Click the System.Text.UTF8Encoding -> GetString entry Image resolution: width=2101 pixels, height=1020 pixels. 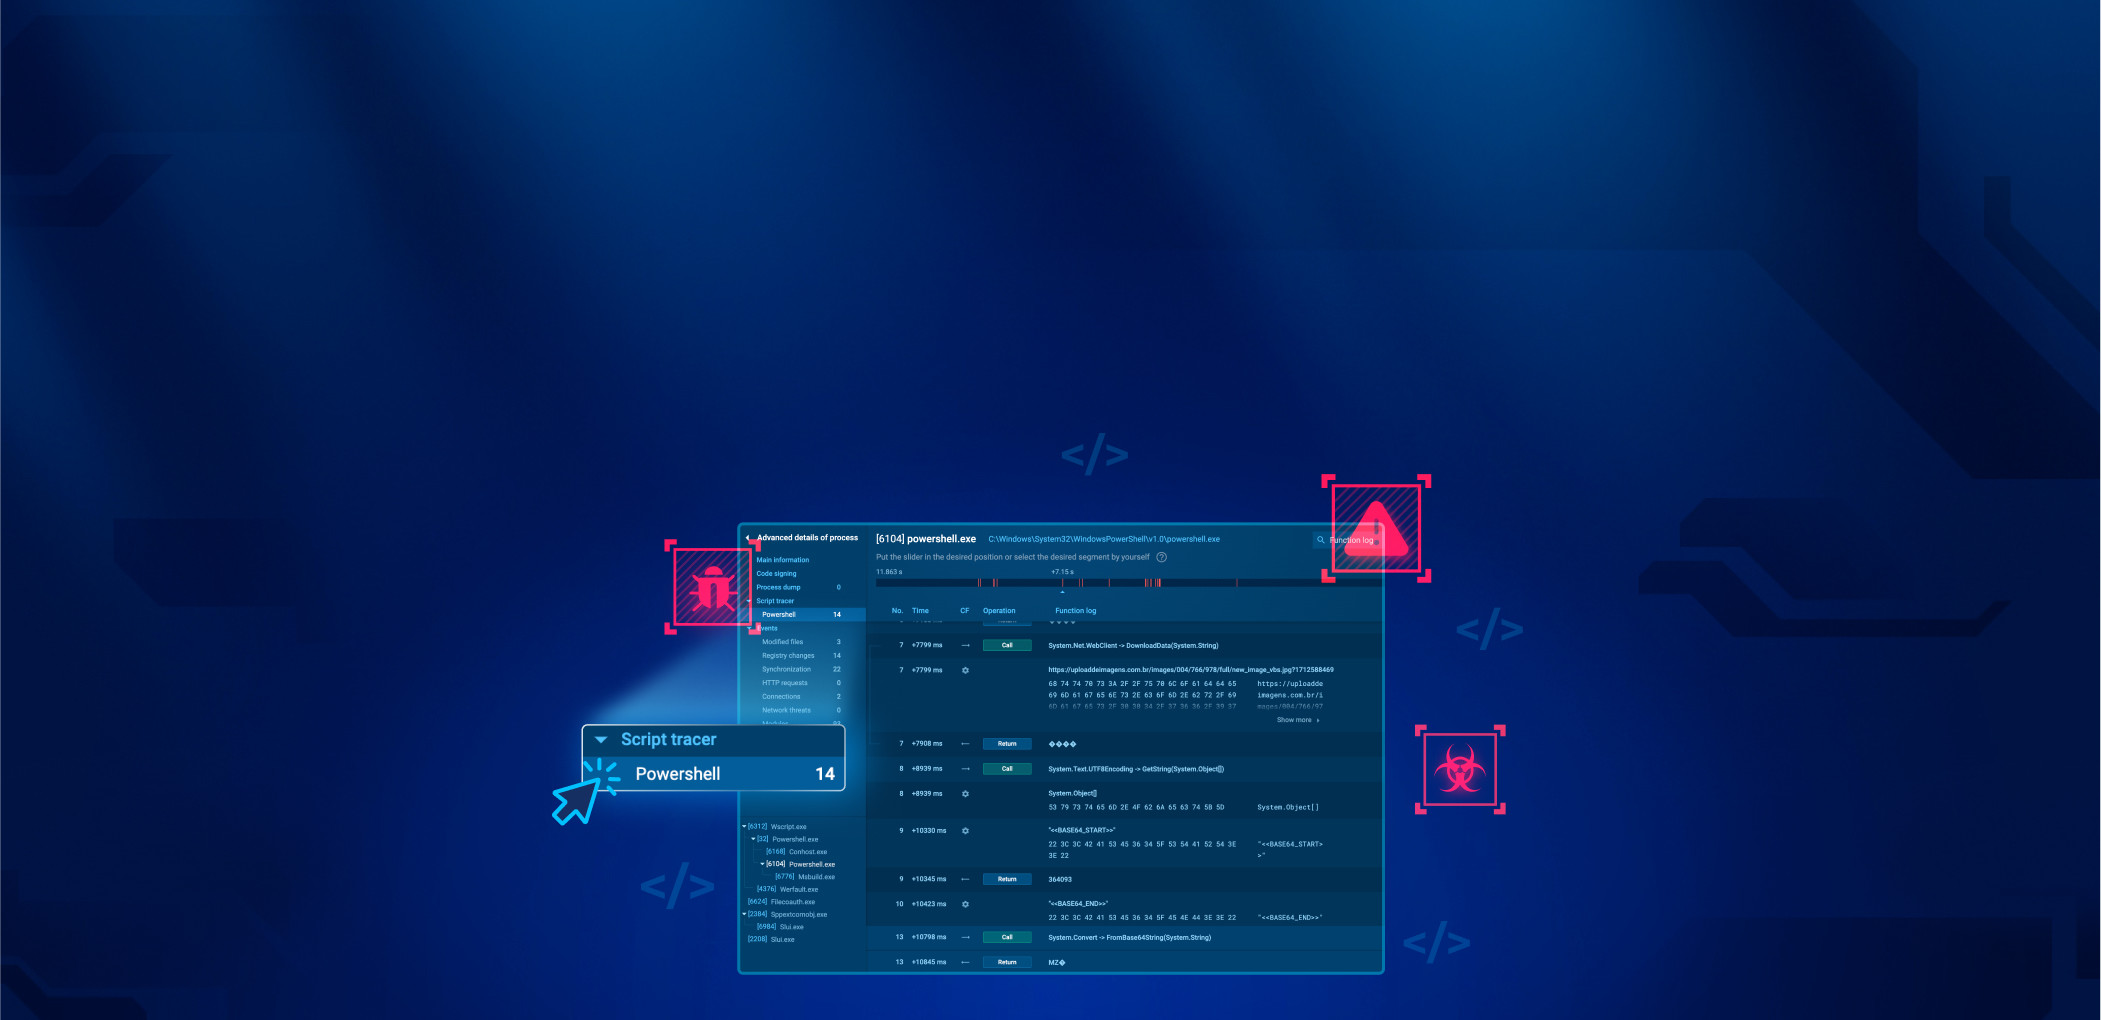point(1136,769)
